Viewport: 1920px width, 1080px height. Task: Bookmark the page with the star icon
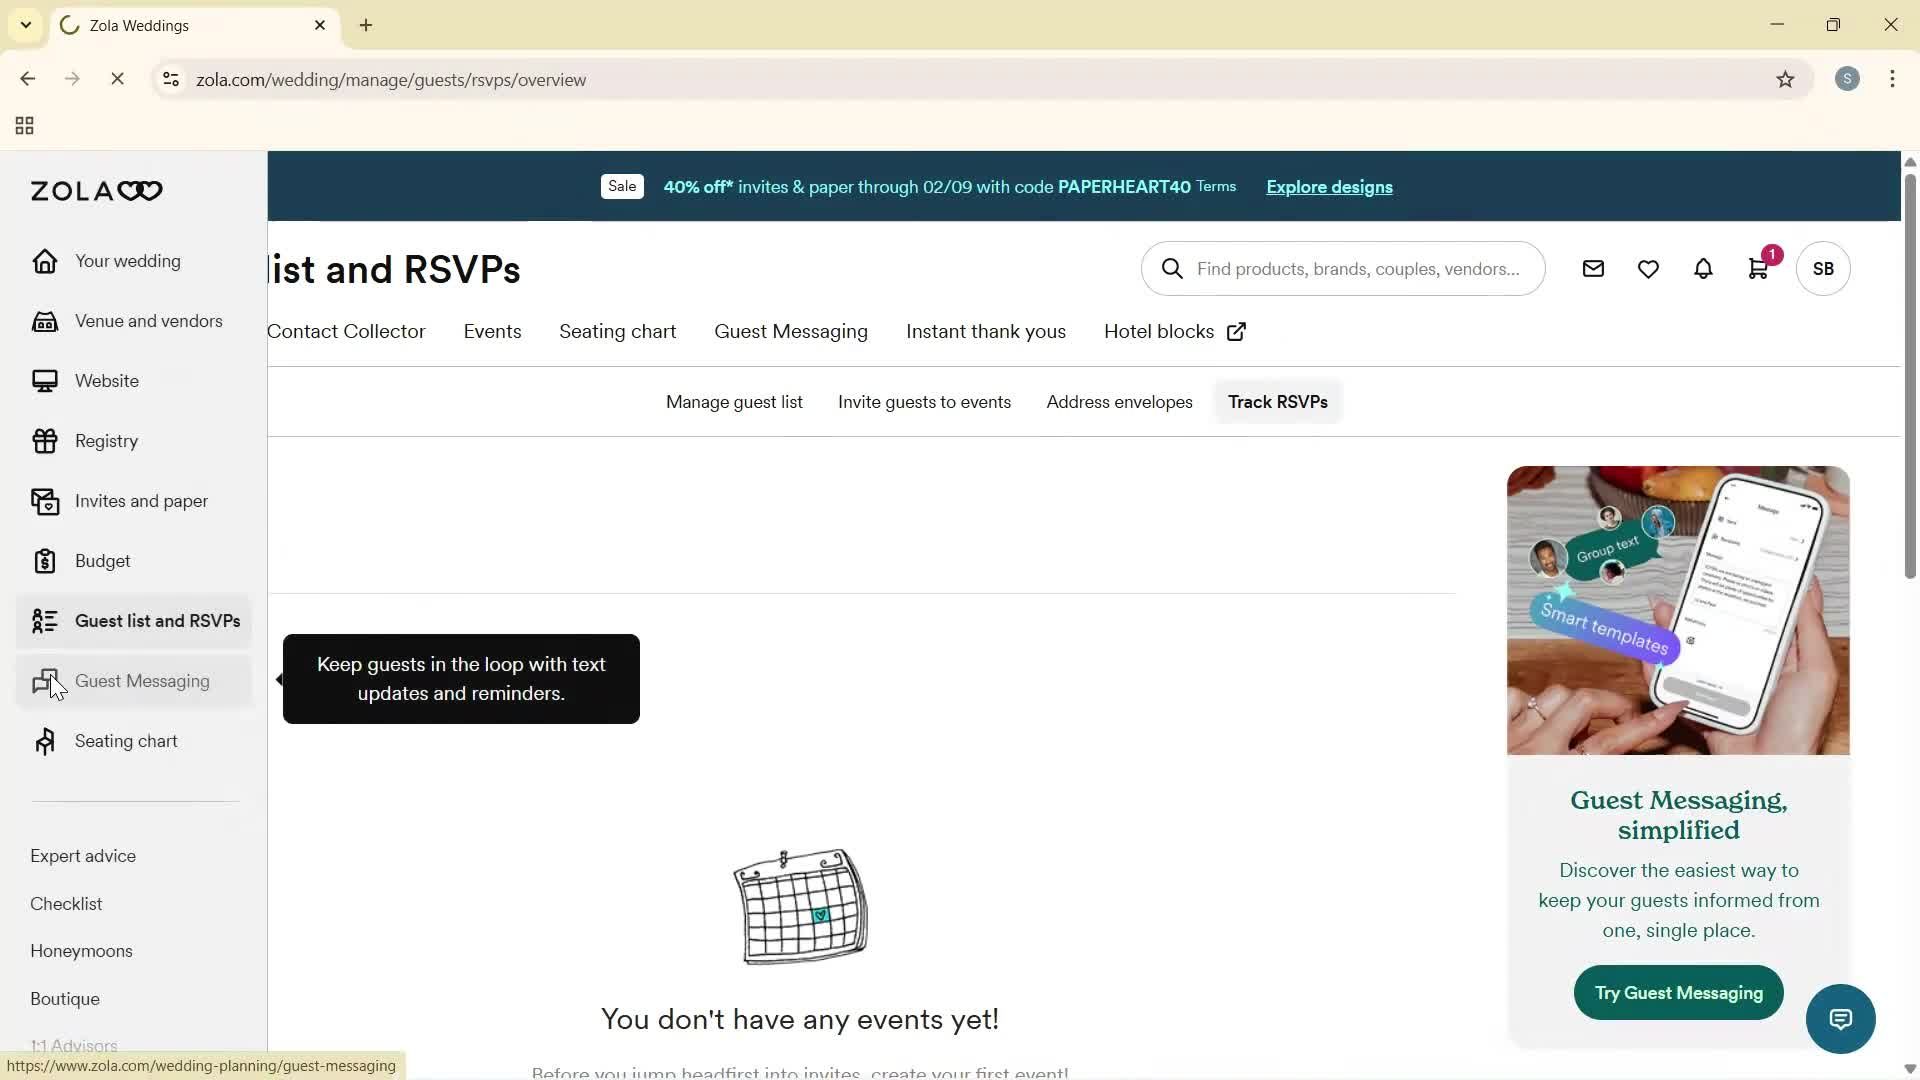pos(1786,79)
